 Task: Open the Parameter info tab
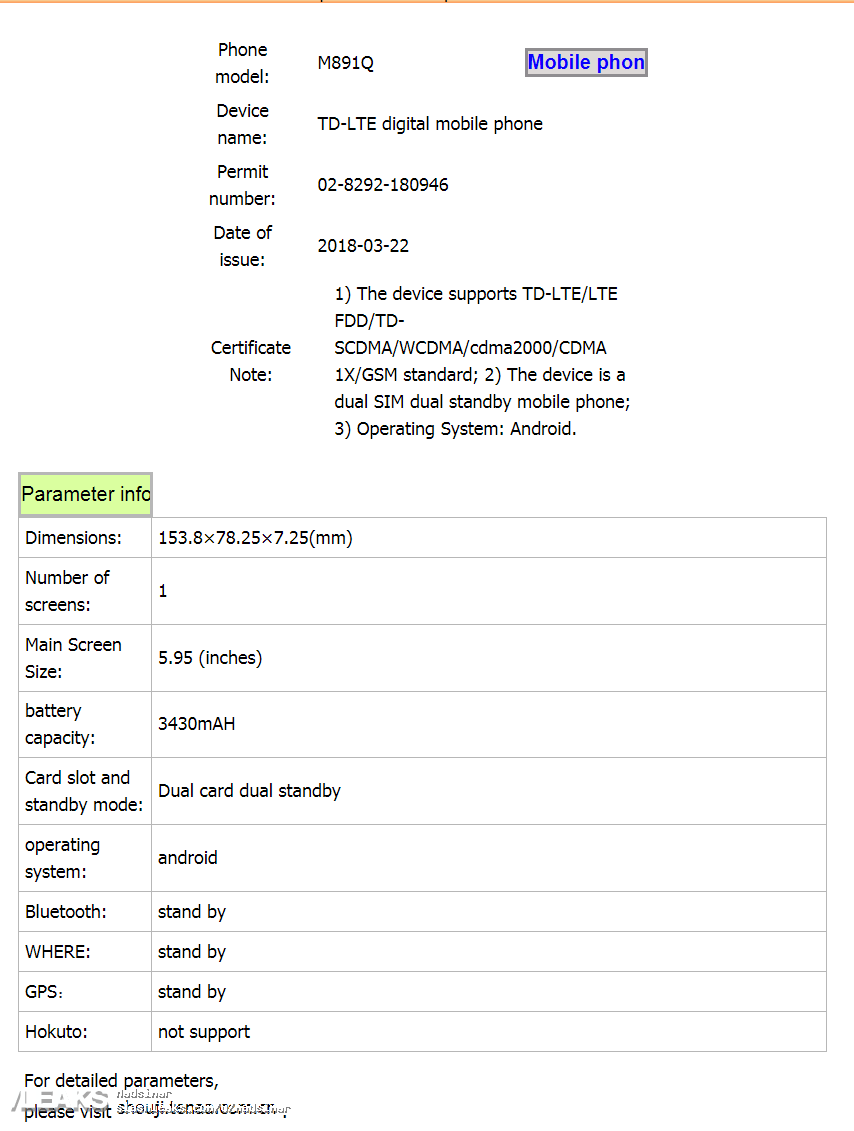coord(85,494)
